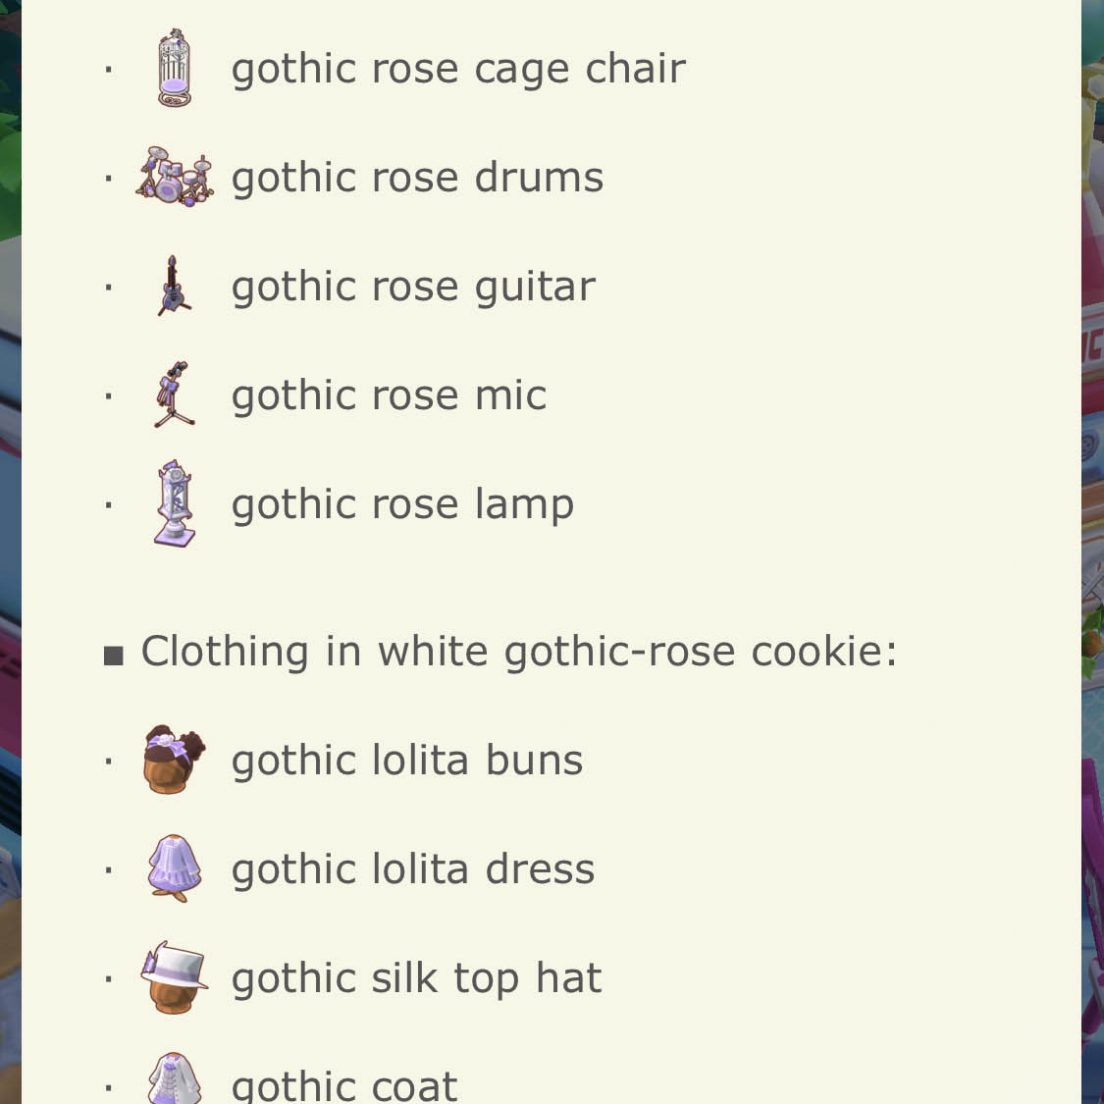This screenshot has height=1104, width=1104.
Task: Tap the gothic rose guitar icon
Action: [x=173, y=286]
